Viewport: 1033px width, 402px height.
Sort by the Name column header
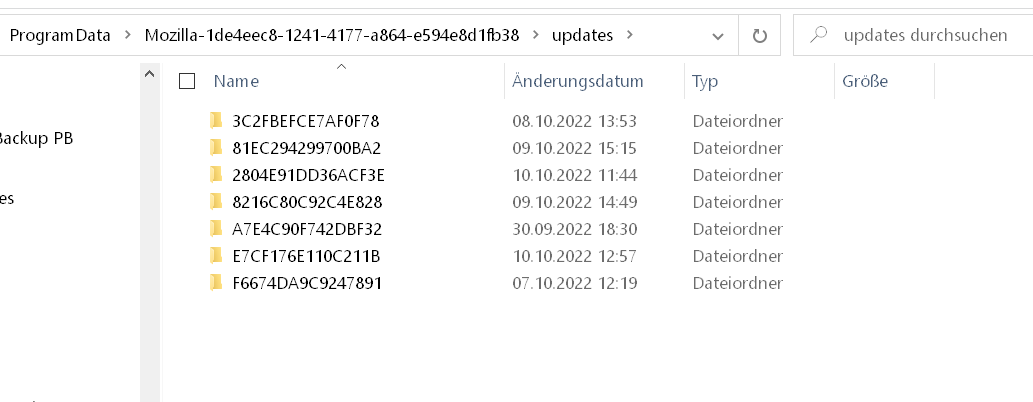pyautogui.click(x=237, y=81)
